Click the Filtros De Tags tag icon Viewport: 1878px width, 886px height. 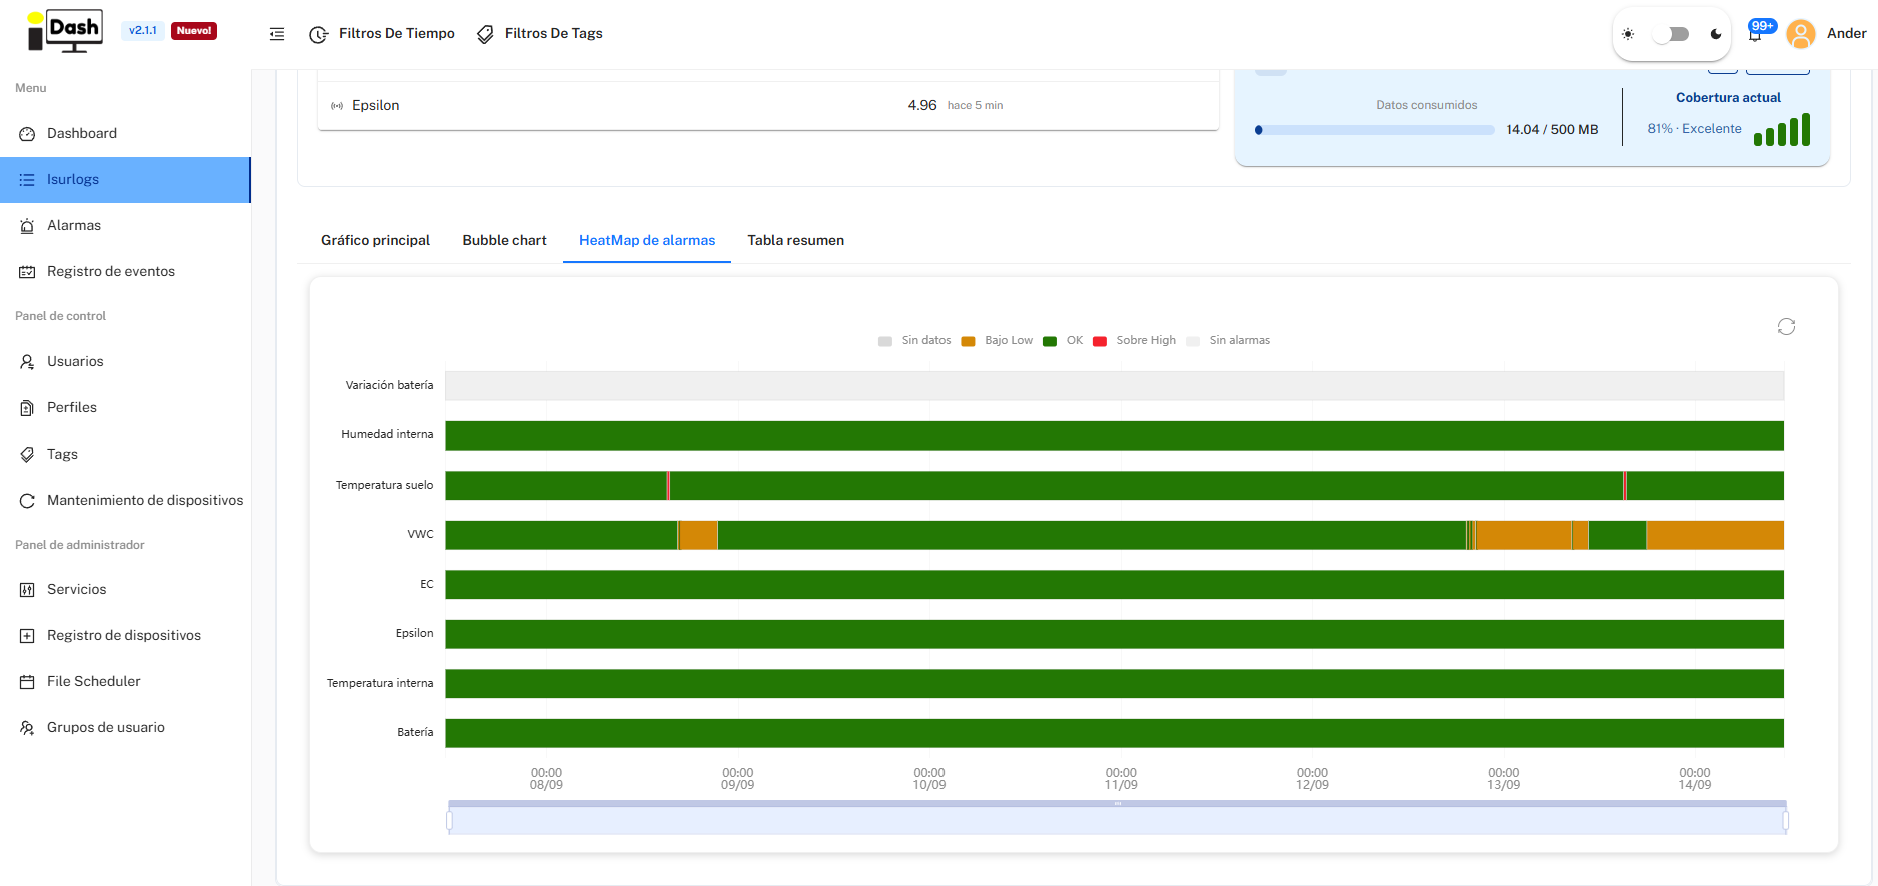coord(485,34)
